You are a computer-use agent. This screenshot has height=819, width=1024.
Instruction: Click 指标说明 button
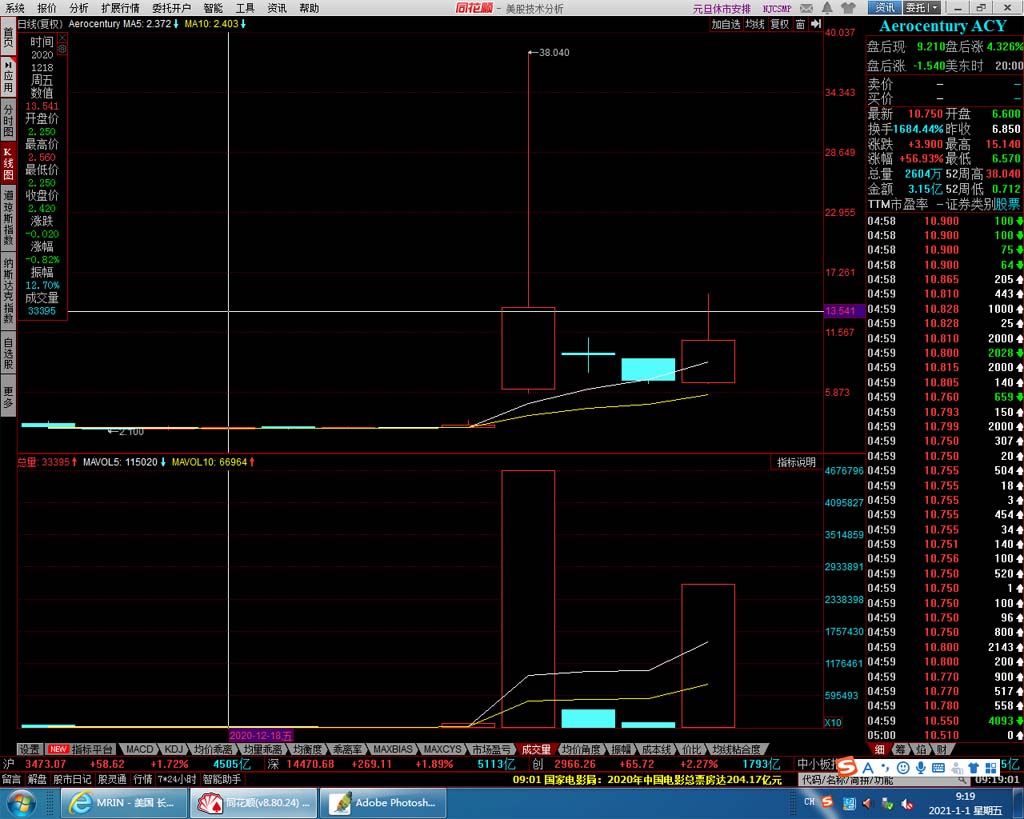[796, 462]
